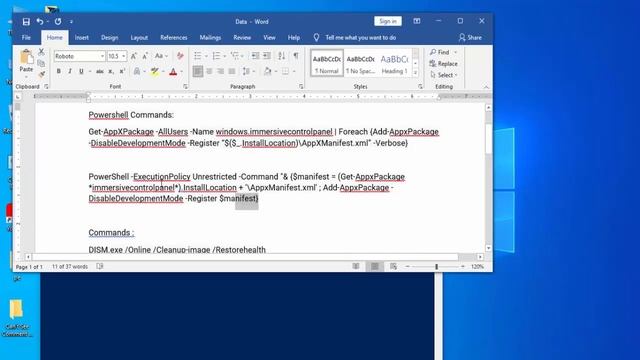Toggle show paragraph marks
This screenshot has height=360, width=640.
click(x=296, y=56)
